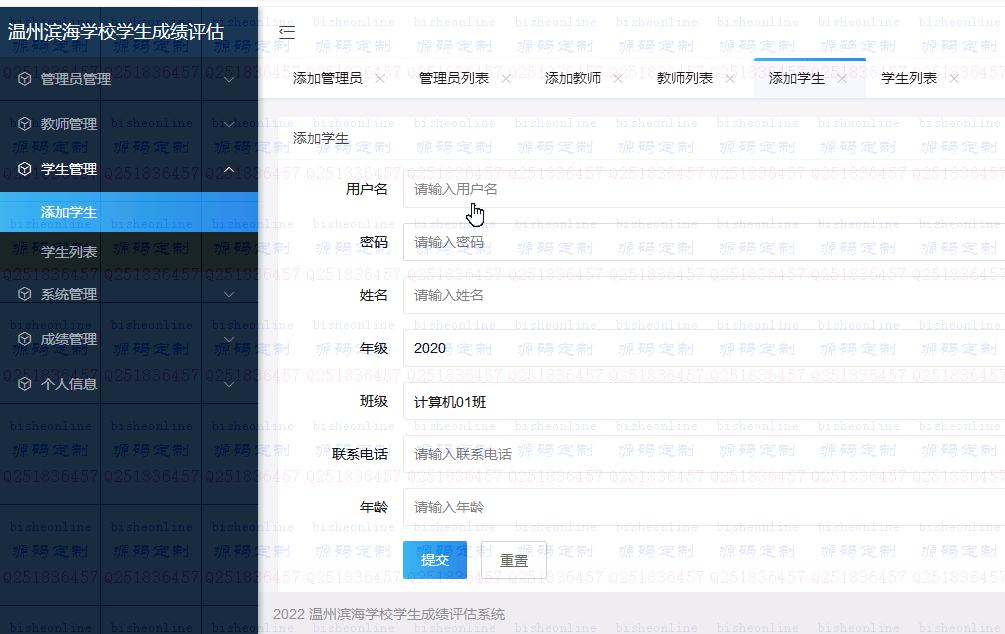Switch to the 学生列表 tab

click(909, 78)
